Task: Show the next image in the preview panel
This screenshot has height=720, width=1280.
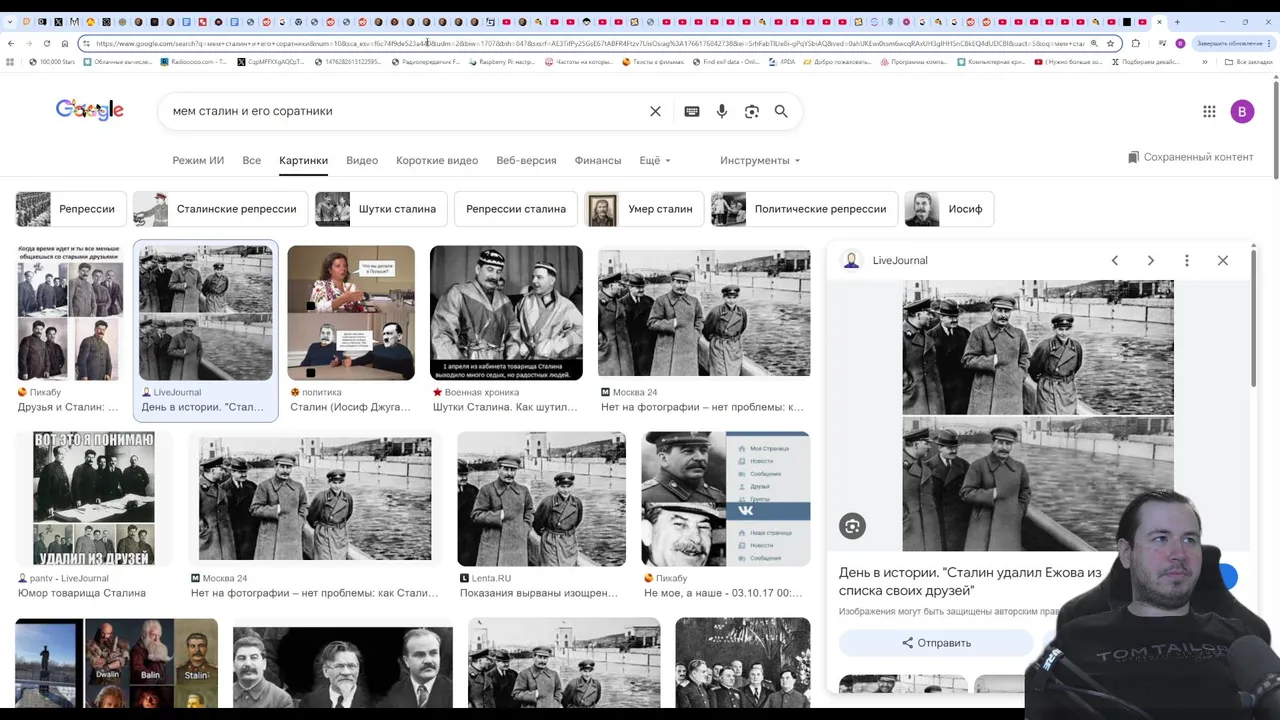Action: [1150, 260]
